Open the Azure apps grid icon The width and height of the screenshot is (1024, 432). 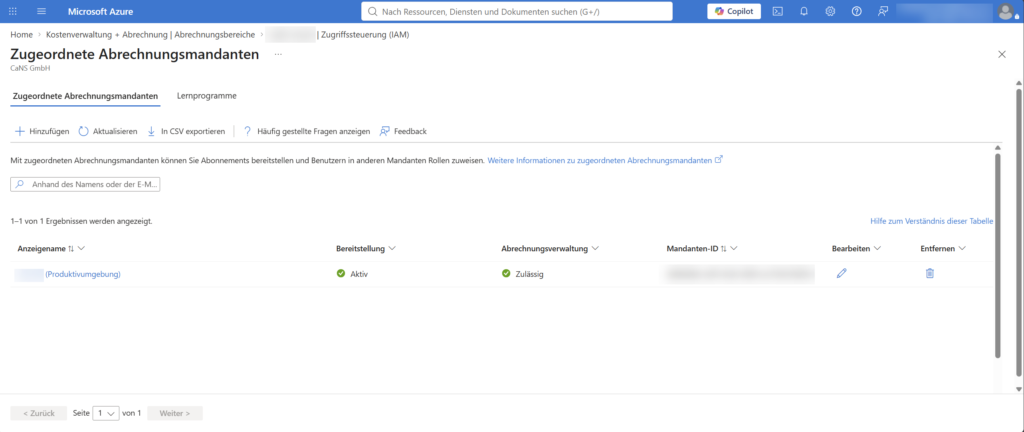click(13, 11)
